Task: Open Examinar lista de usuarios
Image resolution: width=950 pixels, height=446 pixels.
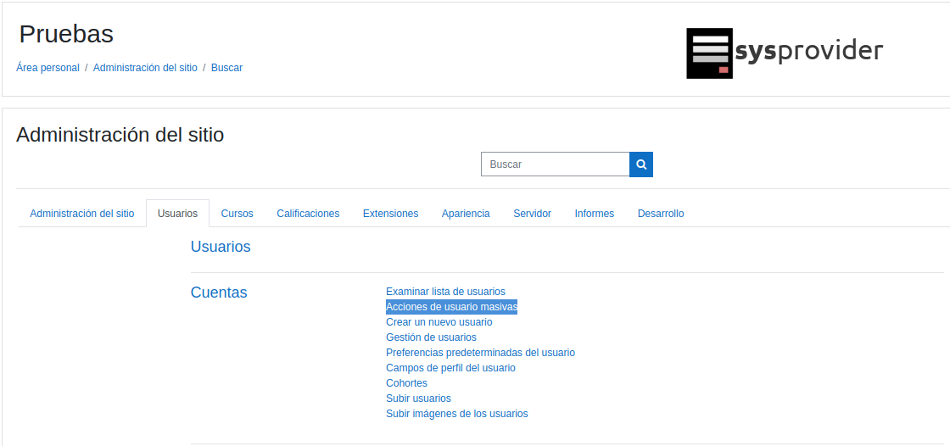Action: pyautogui.click(x=445, y=291)
